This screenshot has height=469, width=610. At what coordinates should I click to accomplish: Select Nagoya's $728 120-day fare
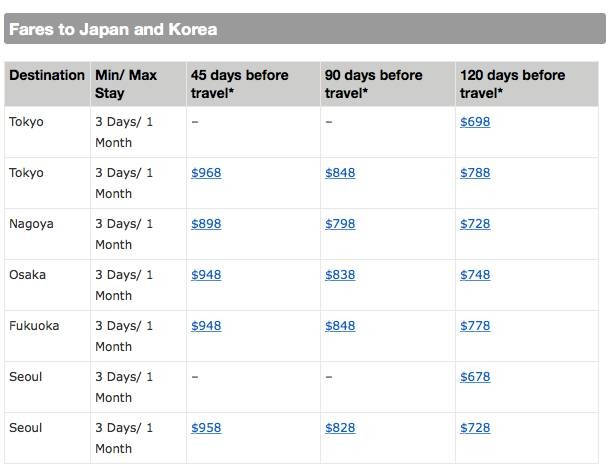pos(475,224)
